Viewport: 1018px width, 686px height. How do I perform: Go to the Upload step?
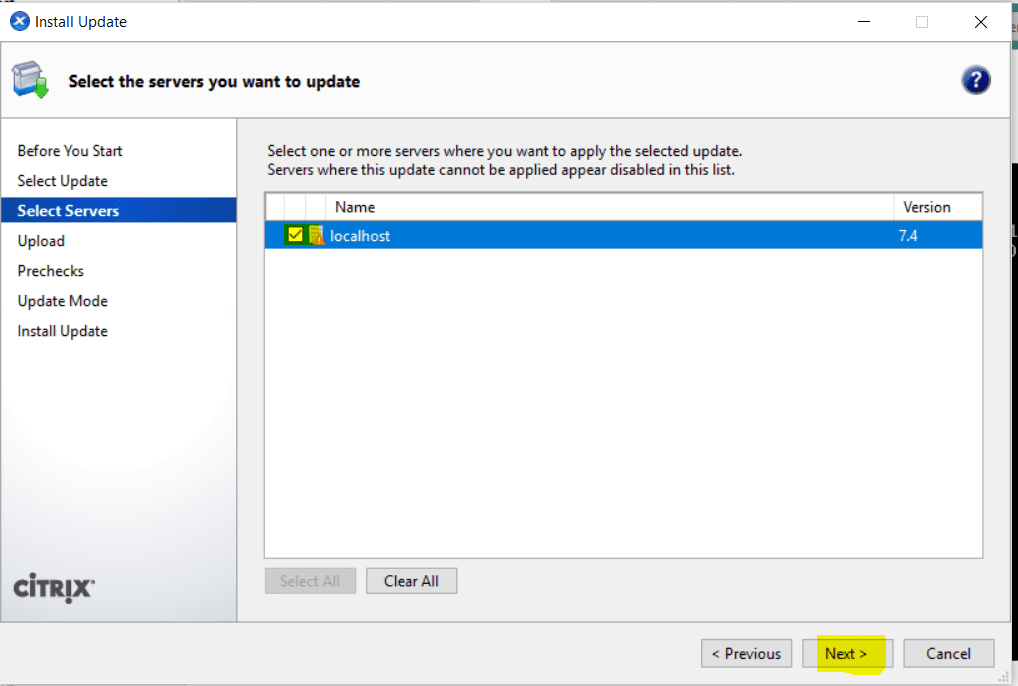pyautogui.click(x=41, y=240)
